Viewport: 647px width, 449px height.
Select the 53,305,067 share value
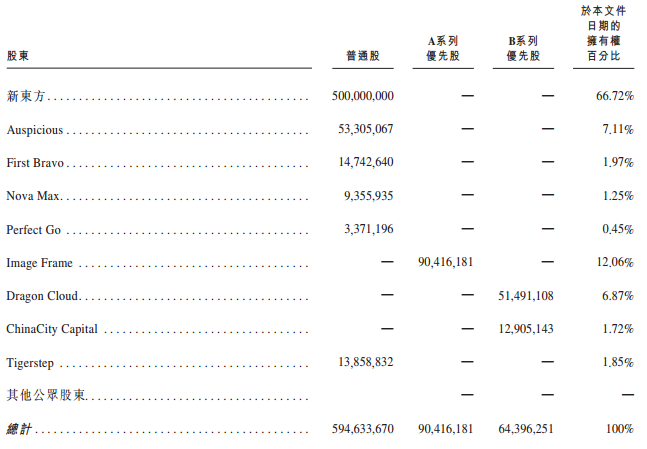366,129
